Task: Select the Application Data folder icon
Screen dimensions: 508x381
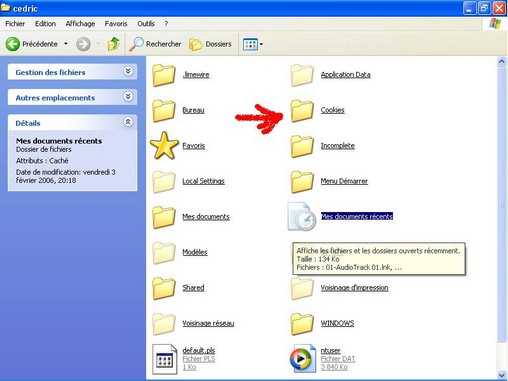Action: 302,75
